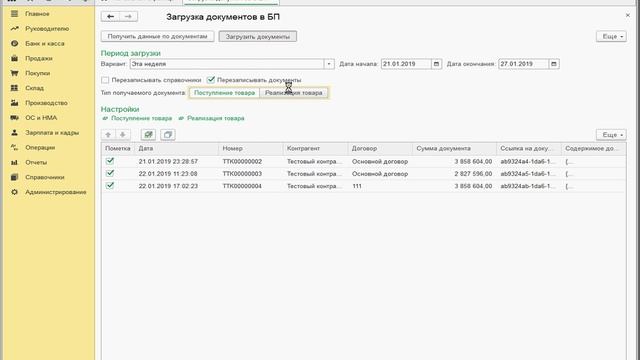Click Загрузить документы button
Image resolution: width=640 pixels, height=360 pixels.
pos(258,36)
